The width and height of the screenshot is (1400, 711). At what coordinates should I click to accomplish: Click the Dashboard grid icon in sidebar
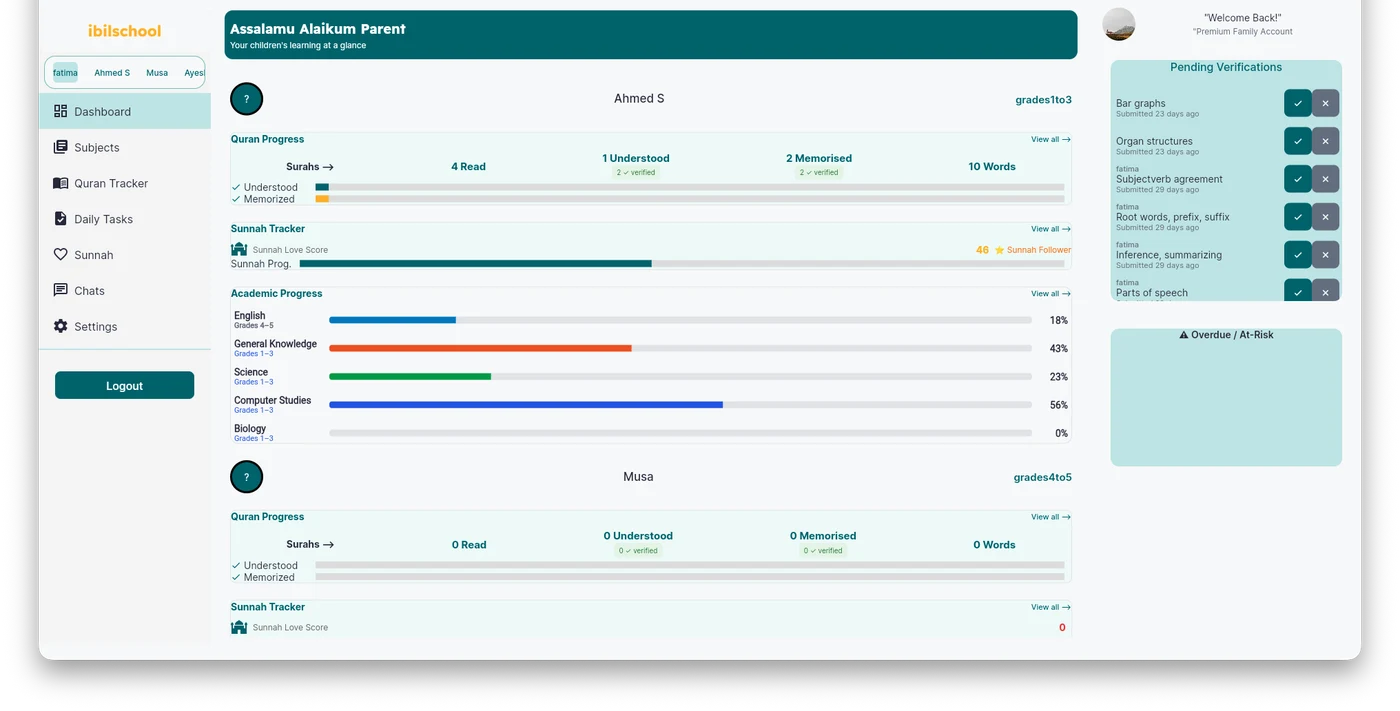[61, 111]
